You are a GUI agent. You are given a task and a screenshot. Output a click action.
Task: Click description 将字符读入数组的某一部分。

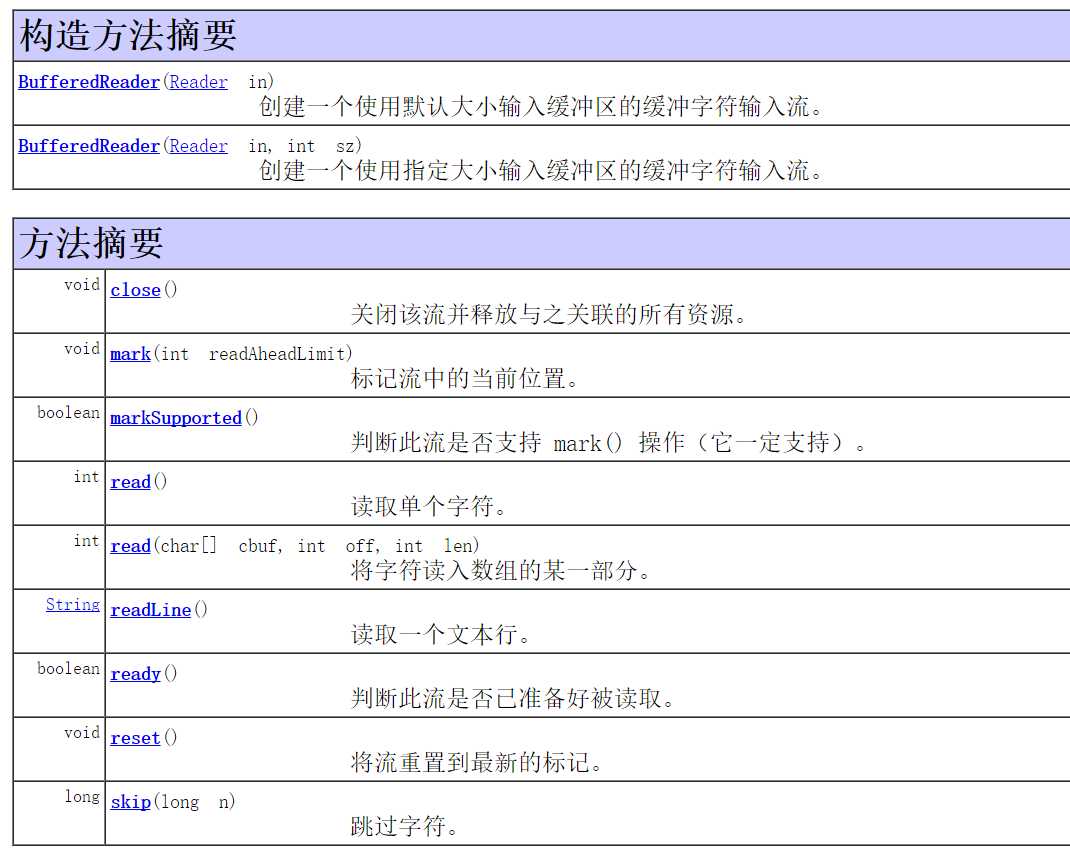(502, 571)
